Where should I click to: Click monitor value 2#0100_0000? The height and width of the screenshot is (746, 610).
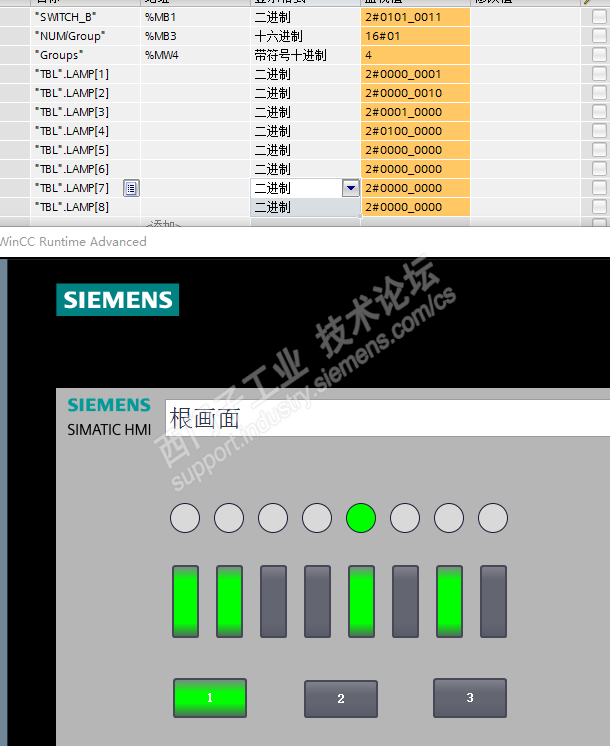pos(415,131)
